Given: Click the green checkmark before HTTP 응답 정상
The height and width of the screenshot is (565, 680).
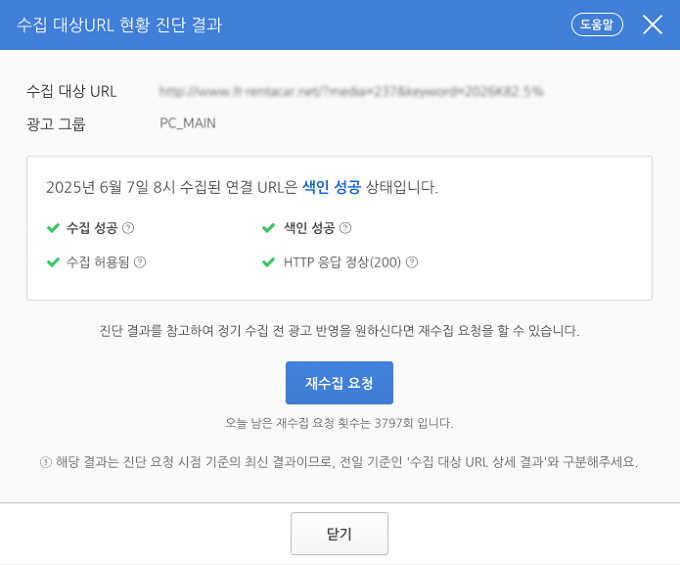Looking at the screenshot, I should (x=268, y=262).
